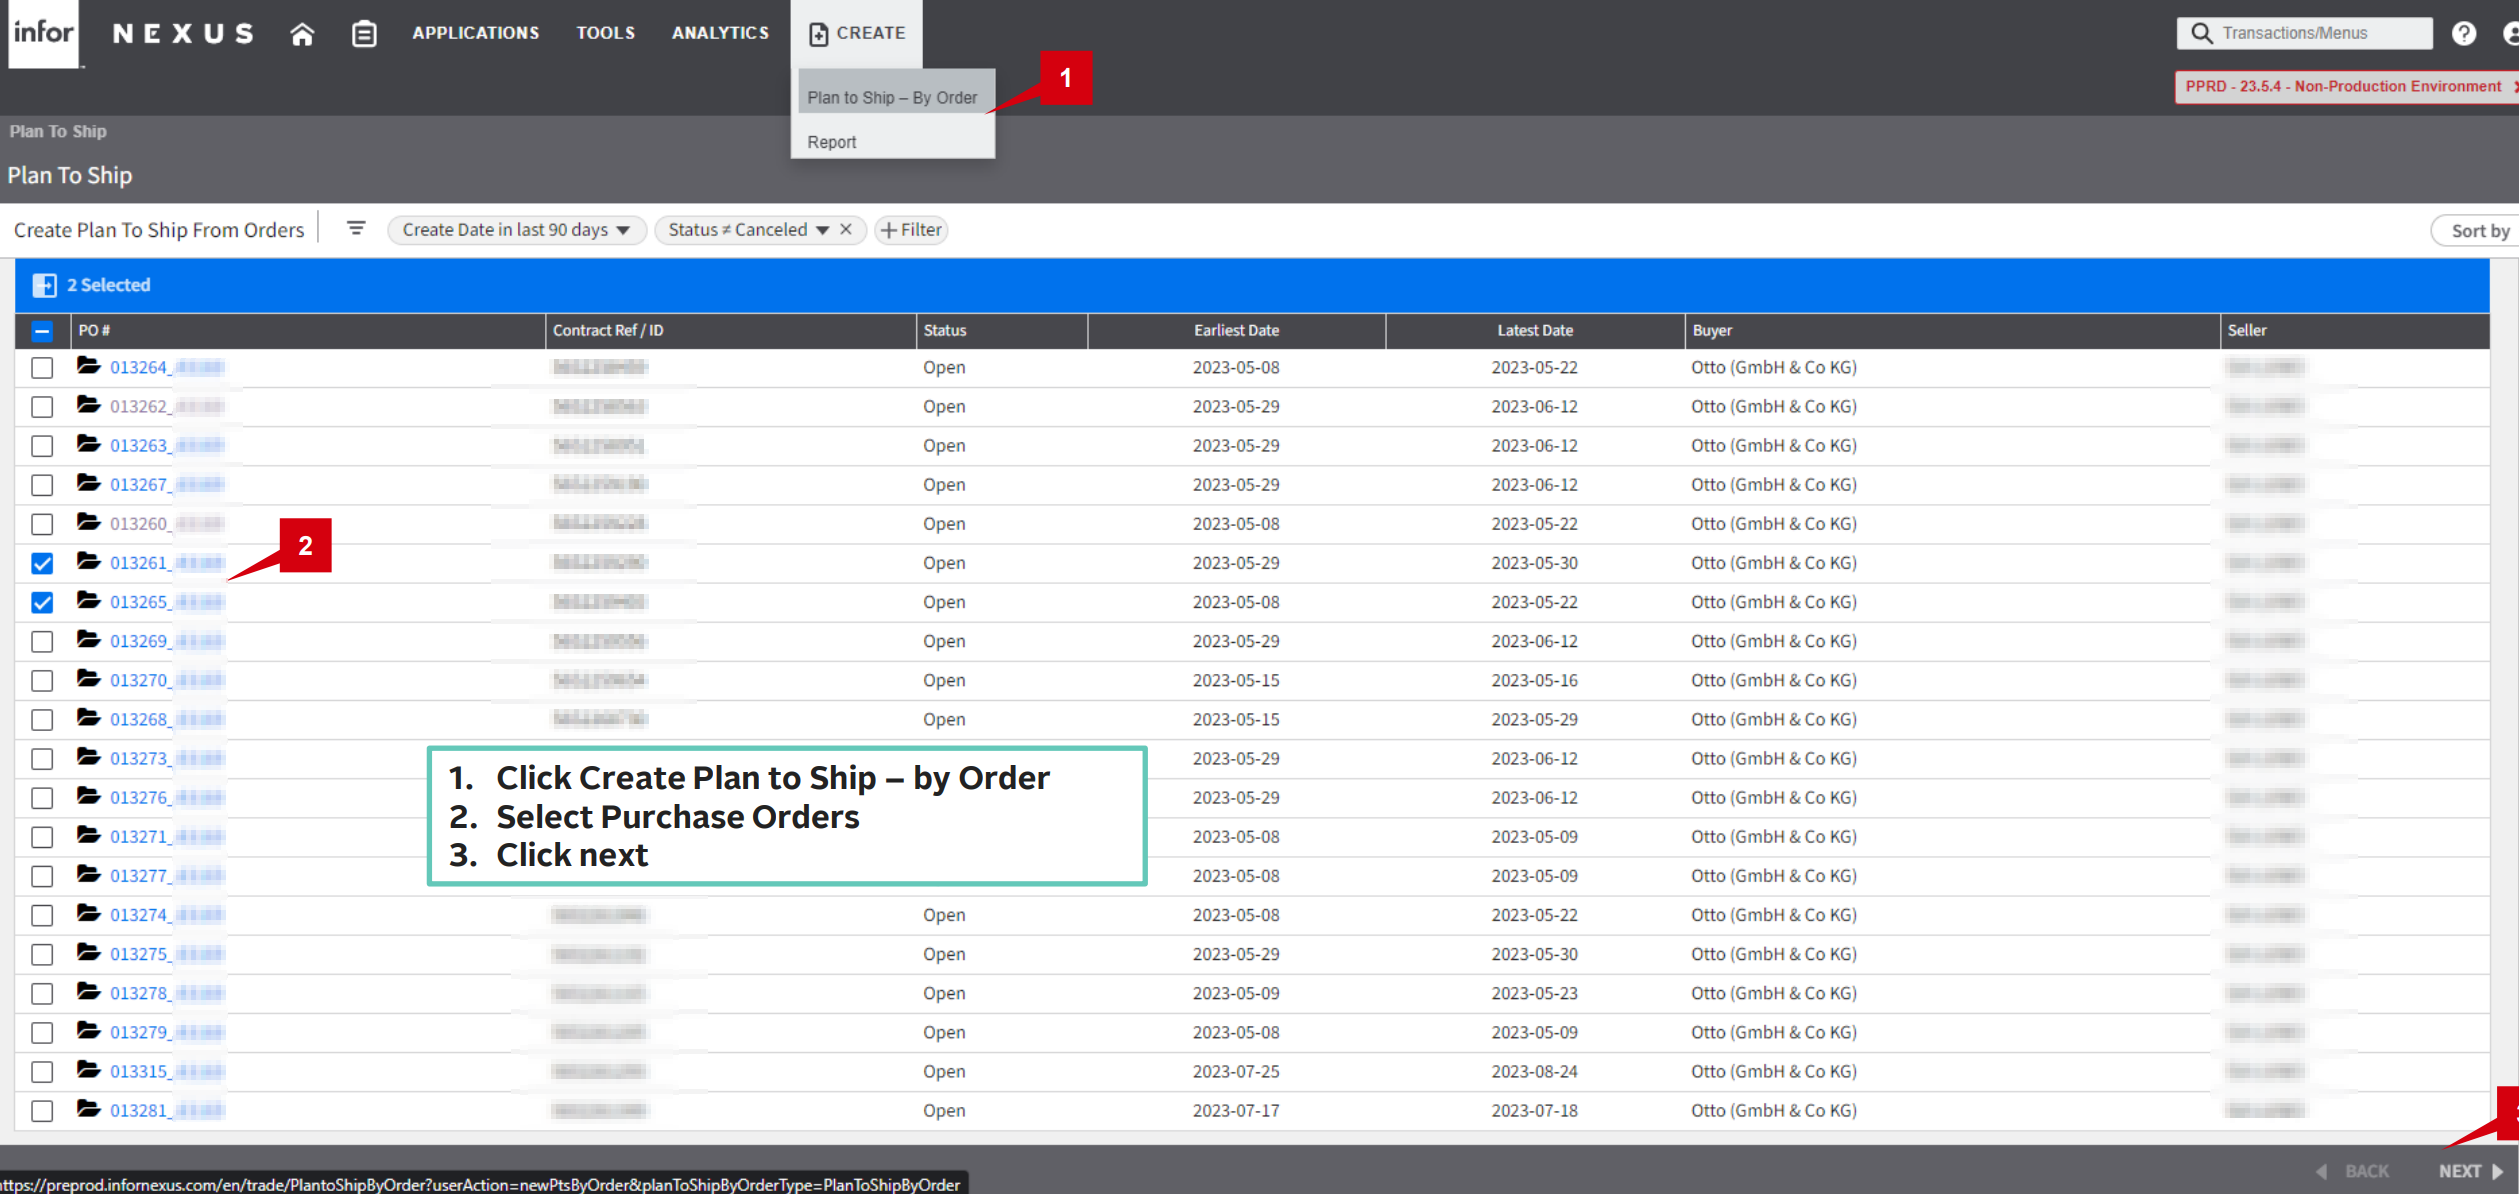Add a new Filter

click(x=911, y=230)
